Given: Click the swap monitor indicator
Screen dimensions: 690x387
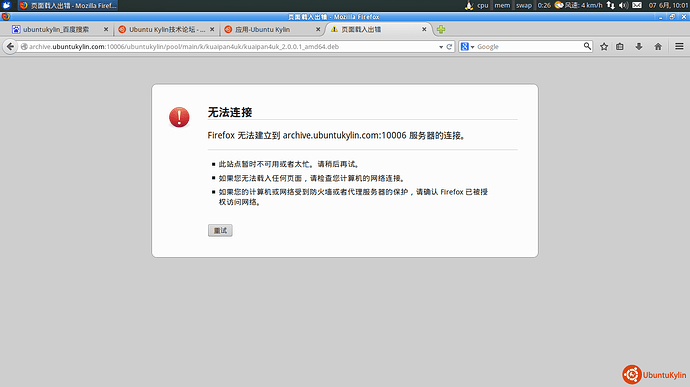Looking at the screenshot, I should point(524,5).
